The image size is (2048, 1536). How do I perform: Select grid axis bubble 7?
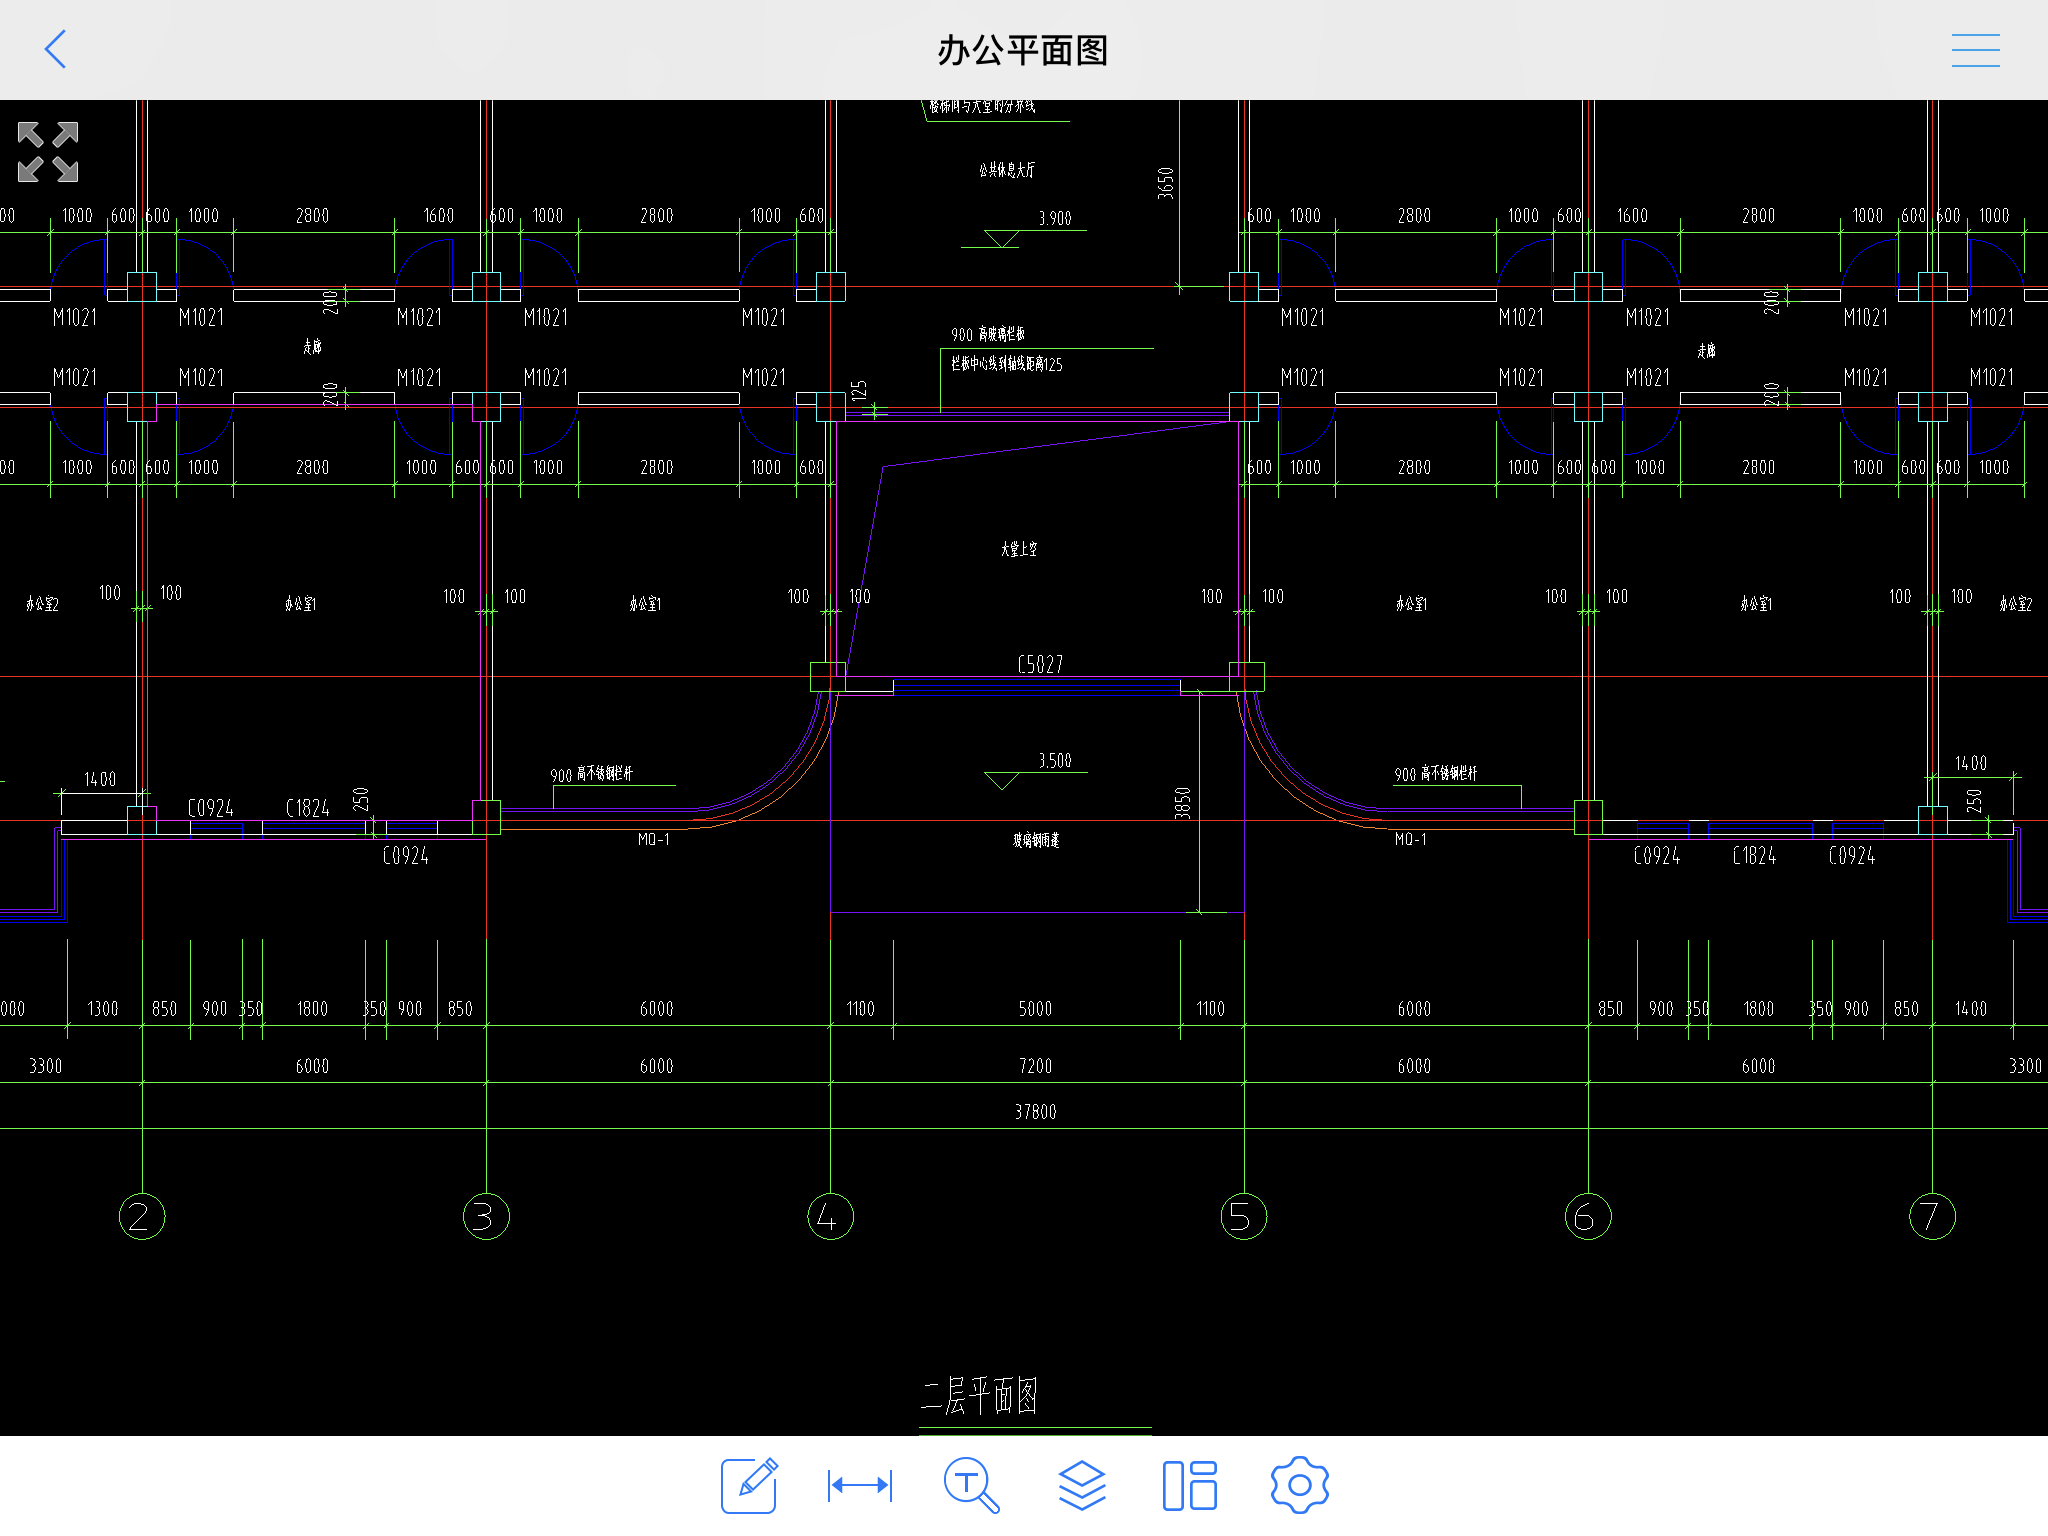[1932, 1216]
